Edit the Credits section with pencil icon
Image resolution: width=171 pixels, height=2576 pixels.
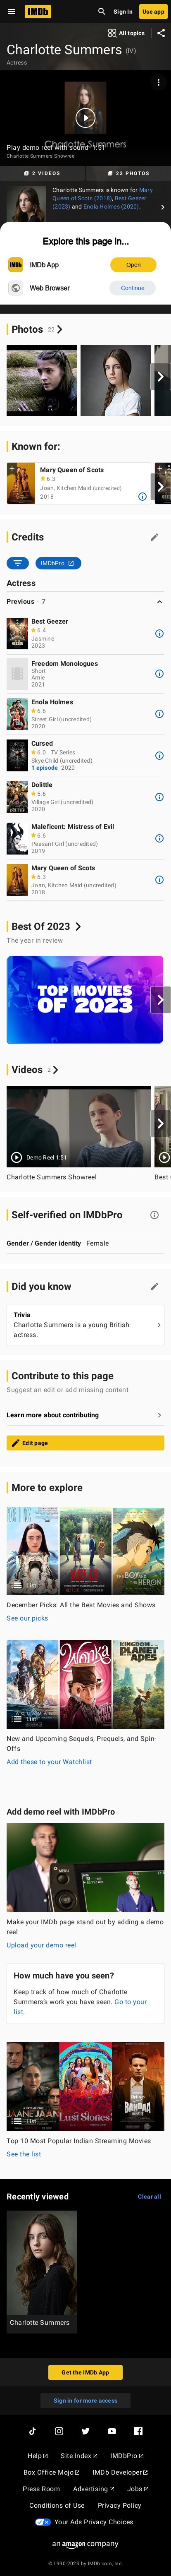tap(154, 537)
